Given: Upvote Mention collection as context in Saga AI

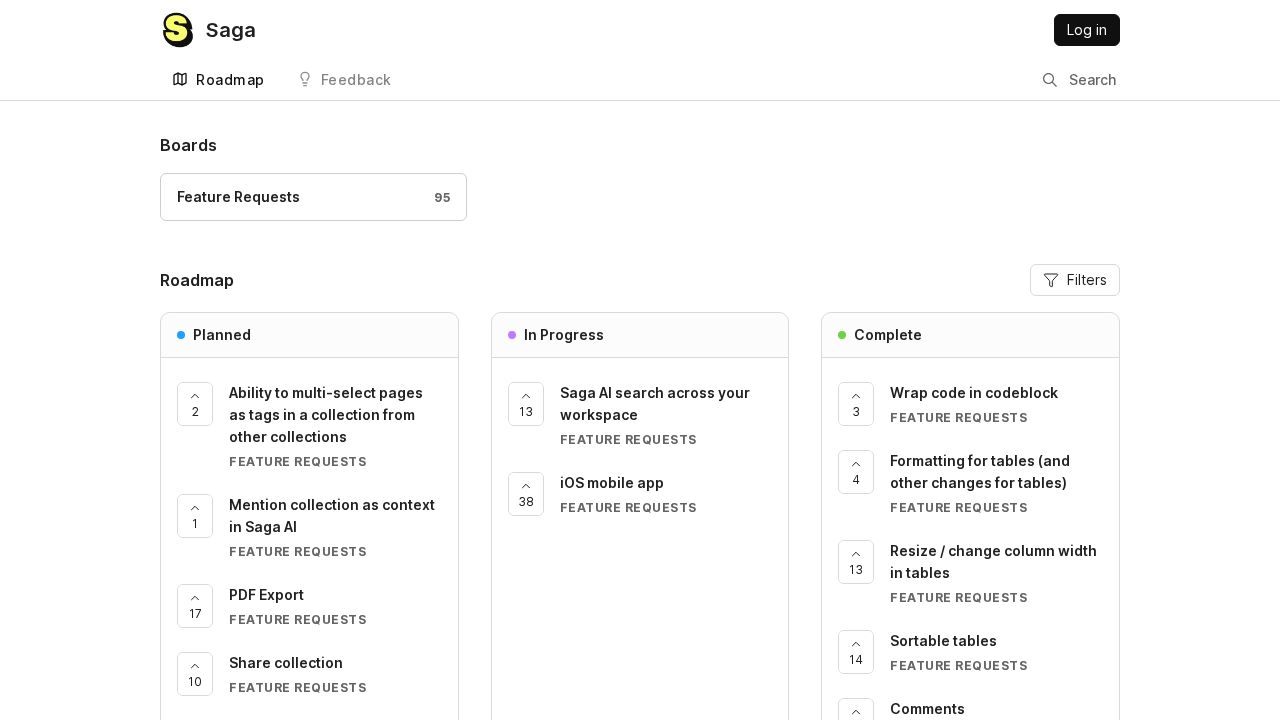Looking at the screenshot, I should coord(195,516).
